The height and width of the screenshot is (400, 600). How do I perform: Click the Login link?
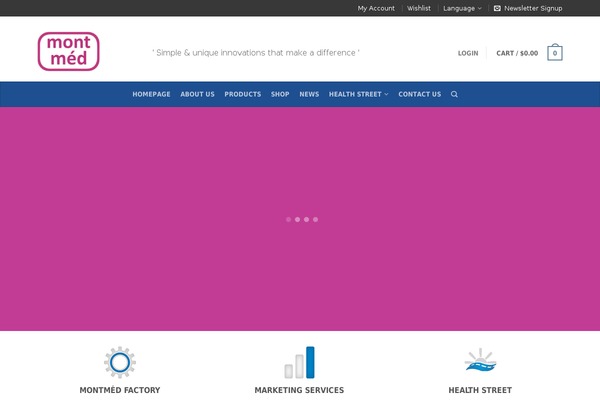click(468, 53)
